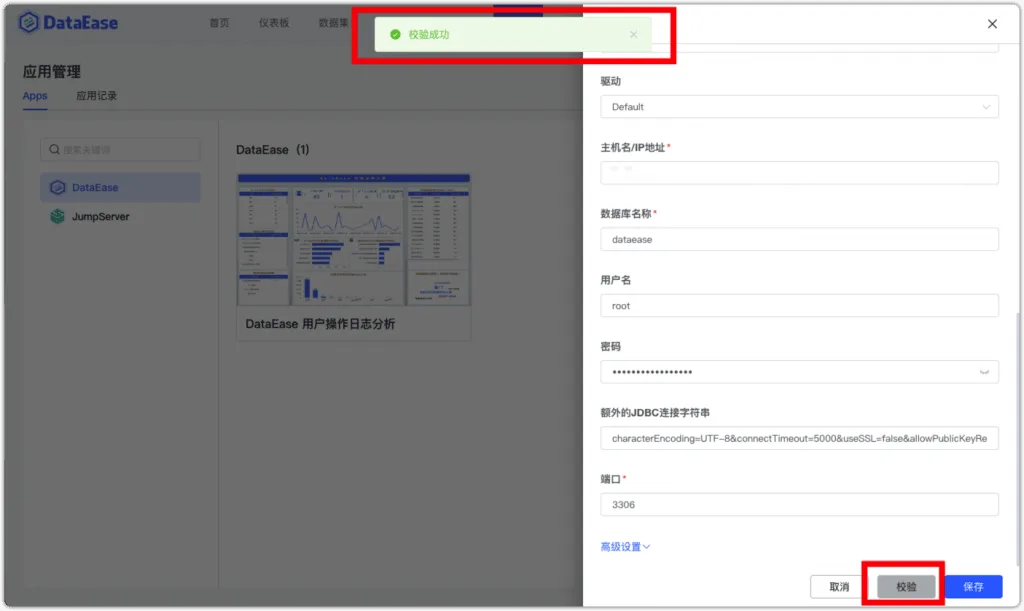Screen dimensions: 1024x611
Task: Click the DataEase logo icon in header
Action: [29, 22]
